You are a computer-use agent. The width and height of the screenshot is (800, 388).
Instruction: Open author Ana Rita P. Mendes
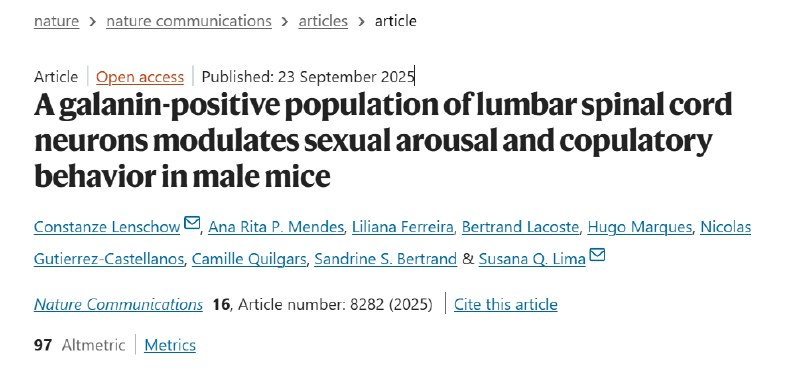pos(276,227)
